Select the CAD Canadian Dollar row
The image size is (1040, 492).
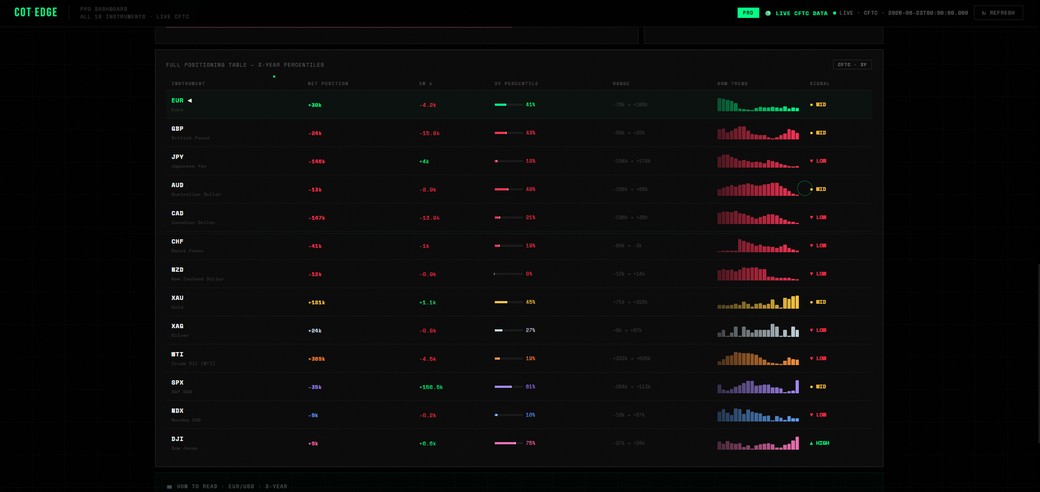click(519, 217)
